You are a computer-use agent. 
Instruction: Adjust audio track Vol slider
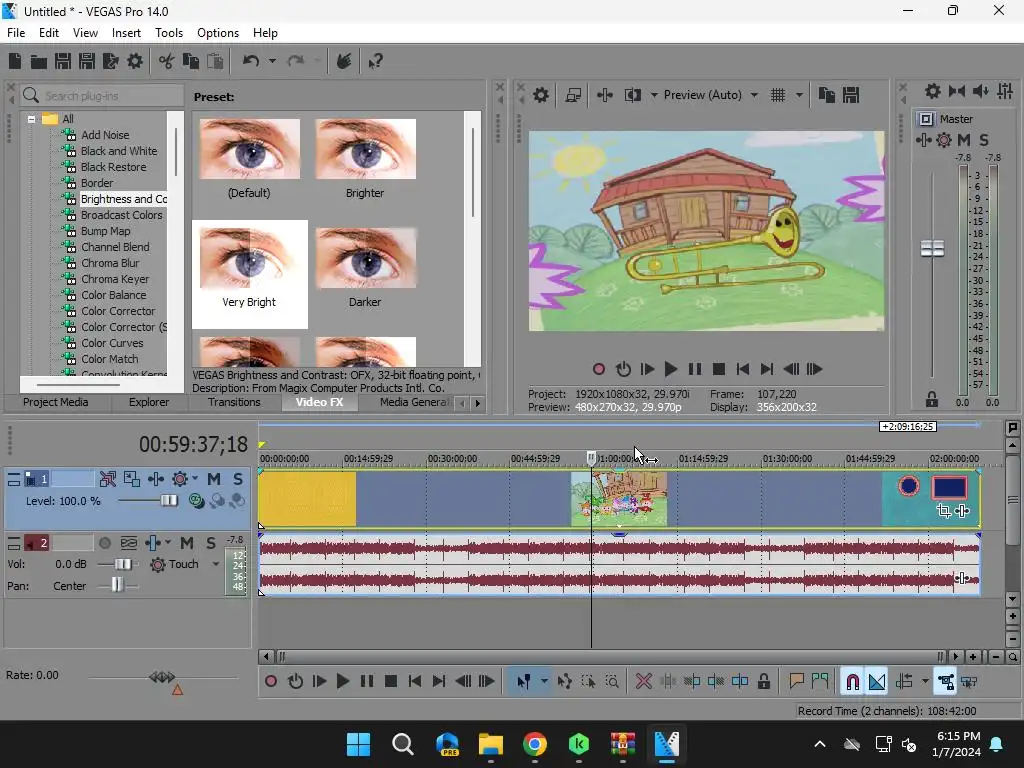[122, 564]
